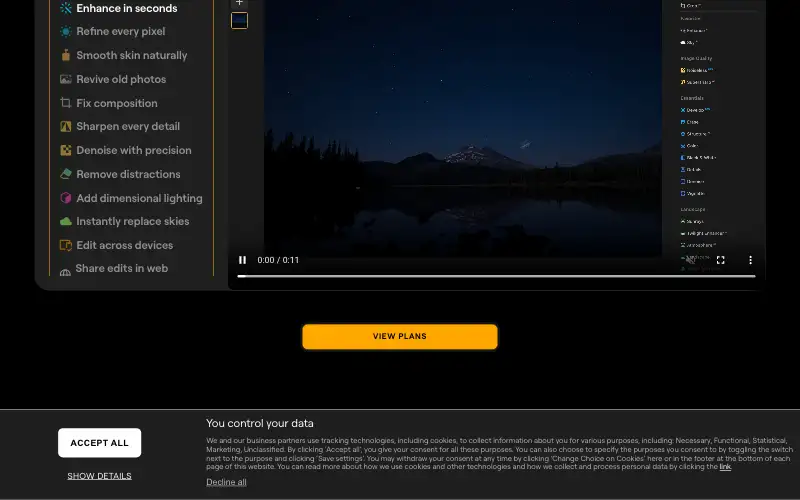Switch to Remove distractions feature
This screenshot has width=800, height=500.
pyautogui.click(x=120, y=174)
